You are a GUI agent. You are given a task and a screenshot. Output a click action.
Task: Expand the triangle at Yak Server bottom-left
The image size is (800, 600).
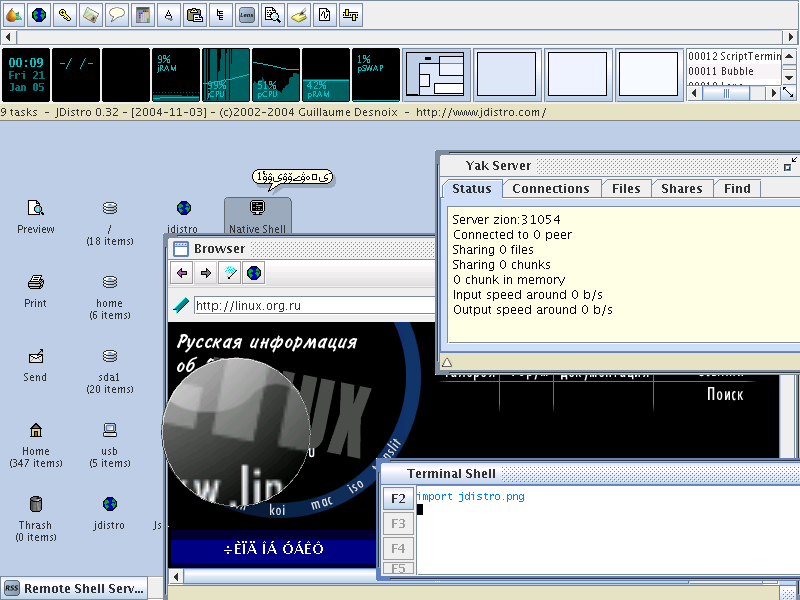point(447,362)
